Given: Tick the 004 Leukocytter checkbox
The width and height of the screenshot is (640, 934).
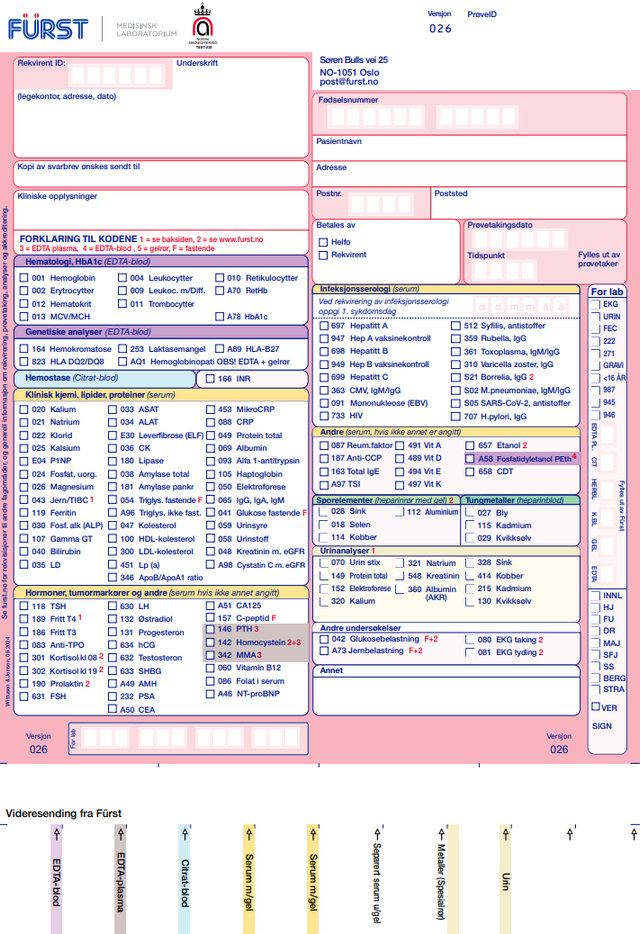Looking at the screenshot, I should 122,278.
